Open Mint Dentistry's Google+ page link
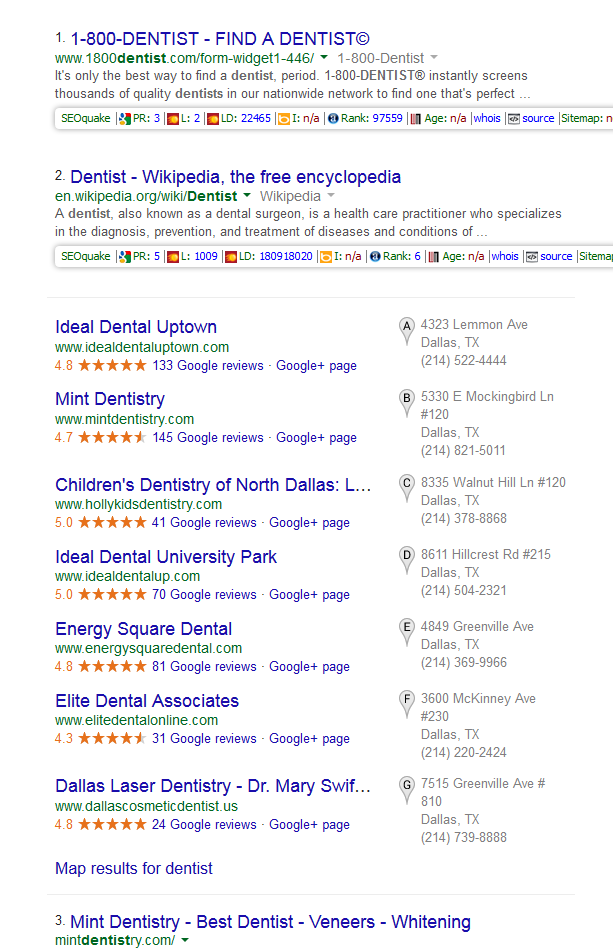613x949 pixels. [x=316, y=437]
